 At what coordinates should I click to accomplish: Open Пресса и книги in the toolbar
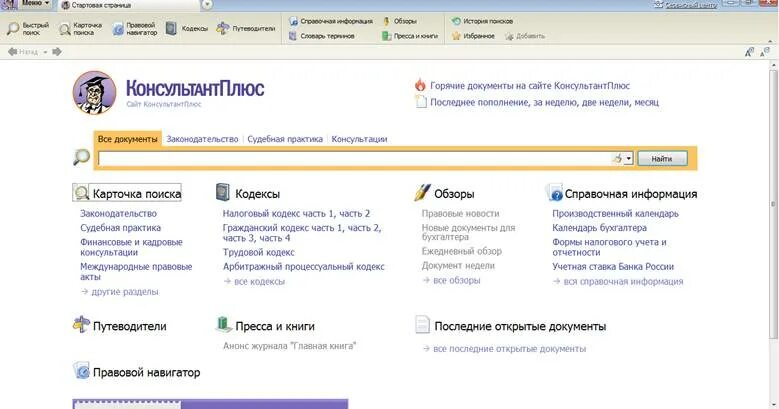(410, 36)
